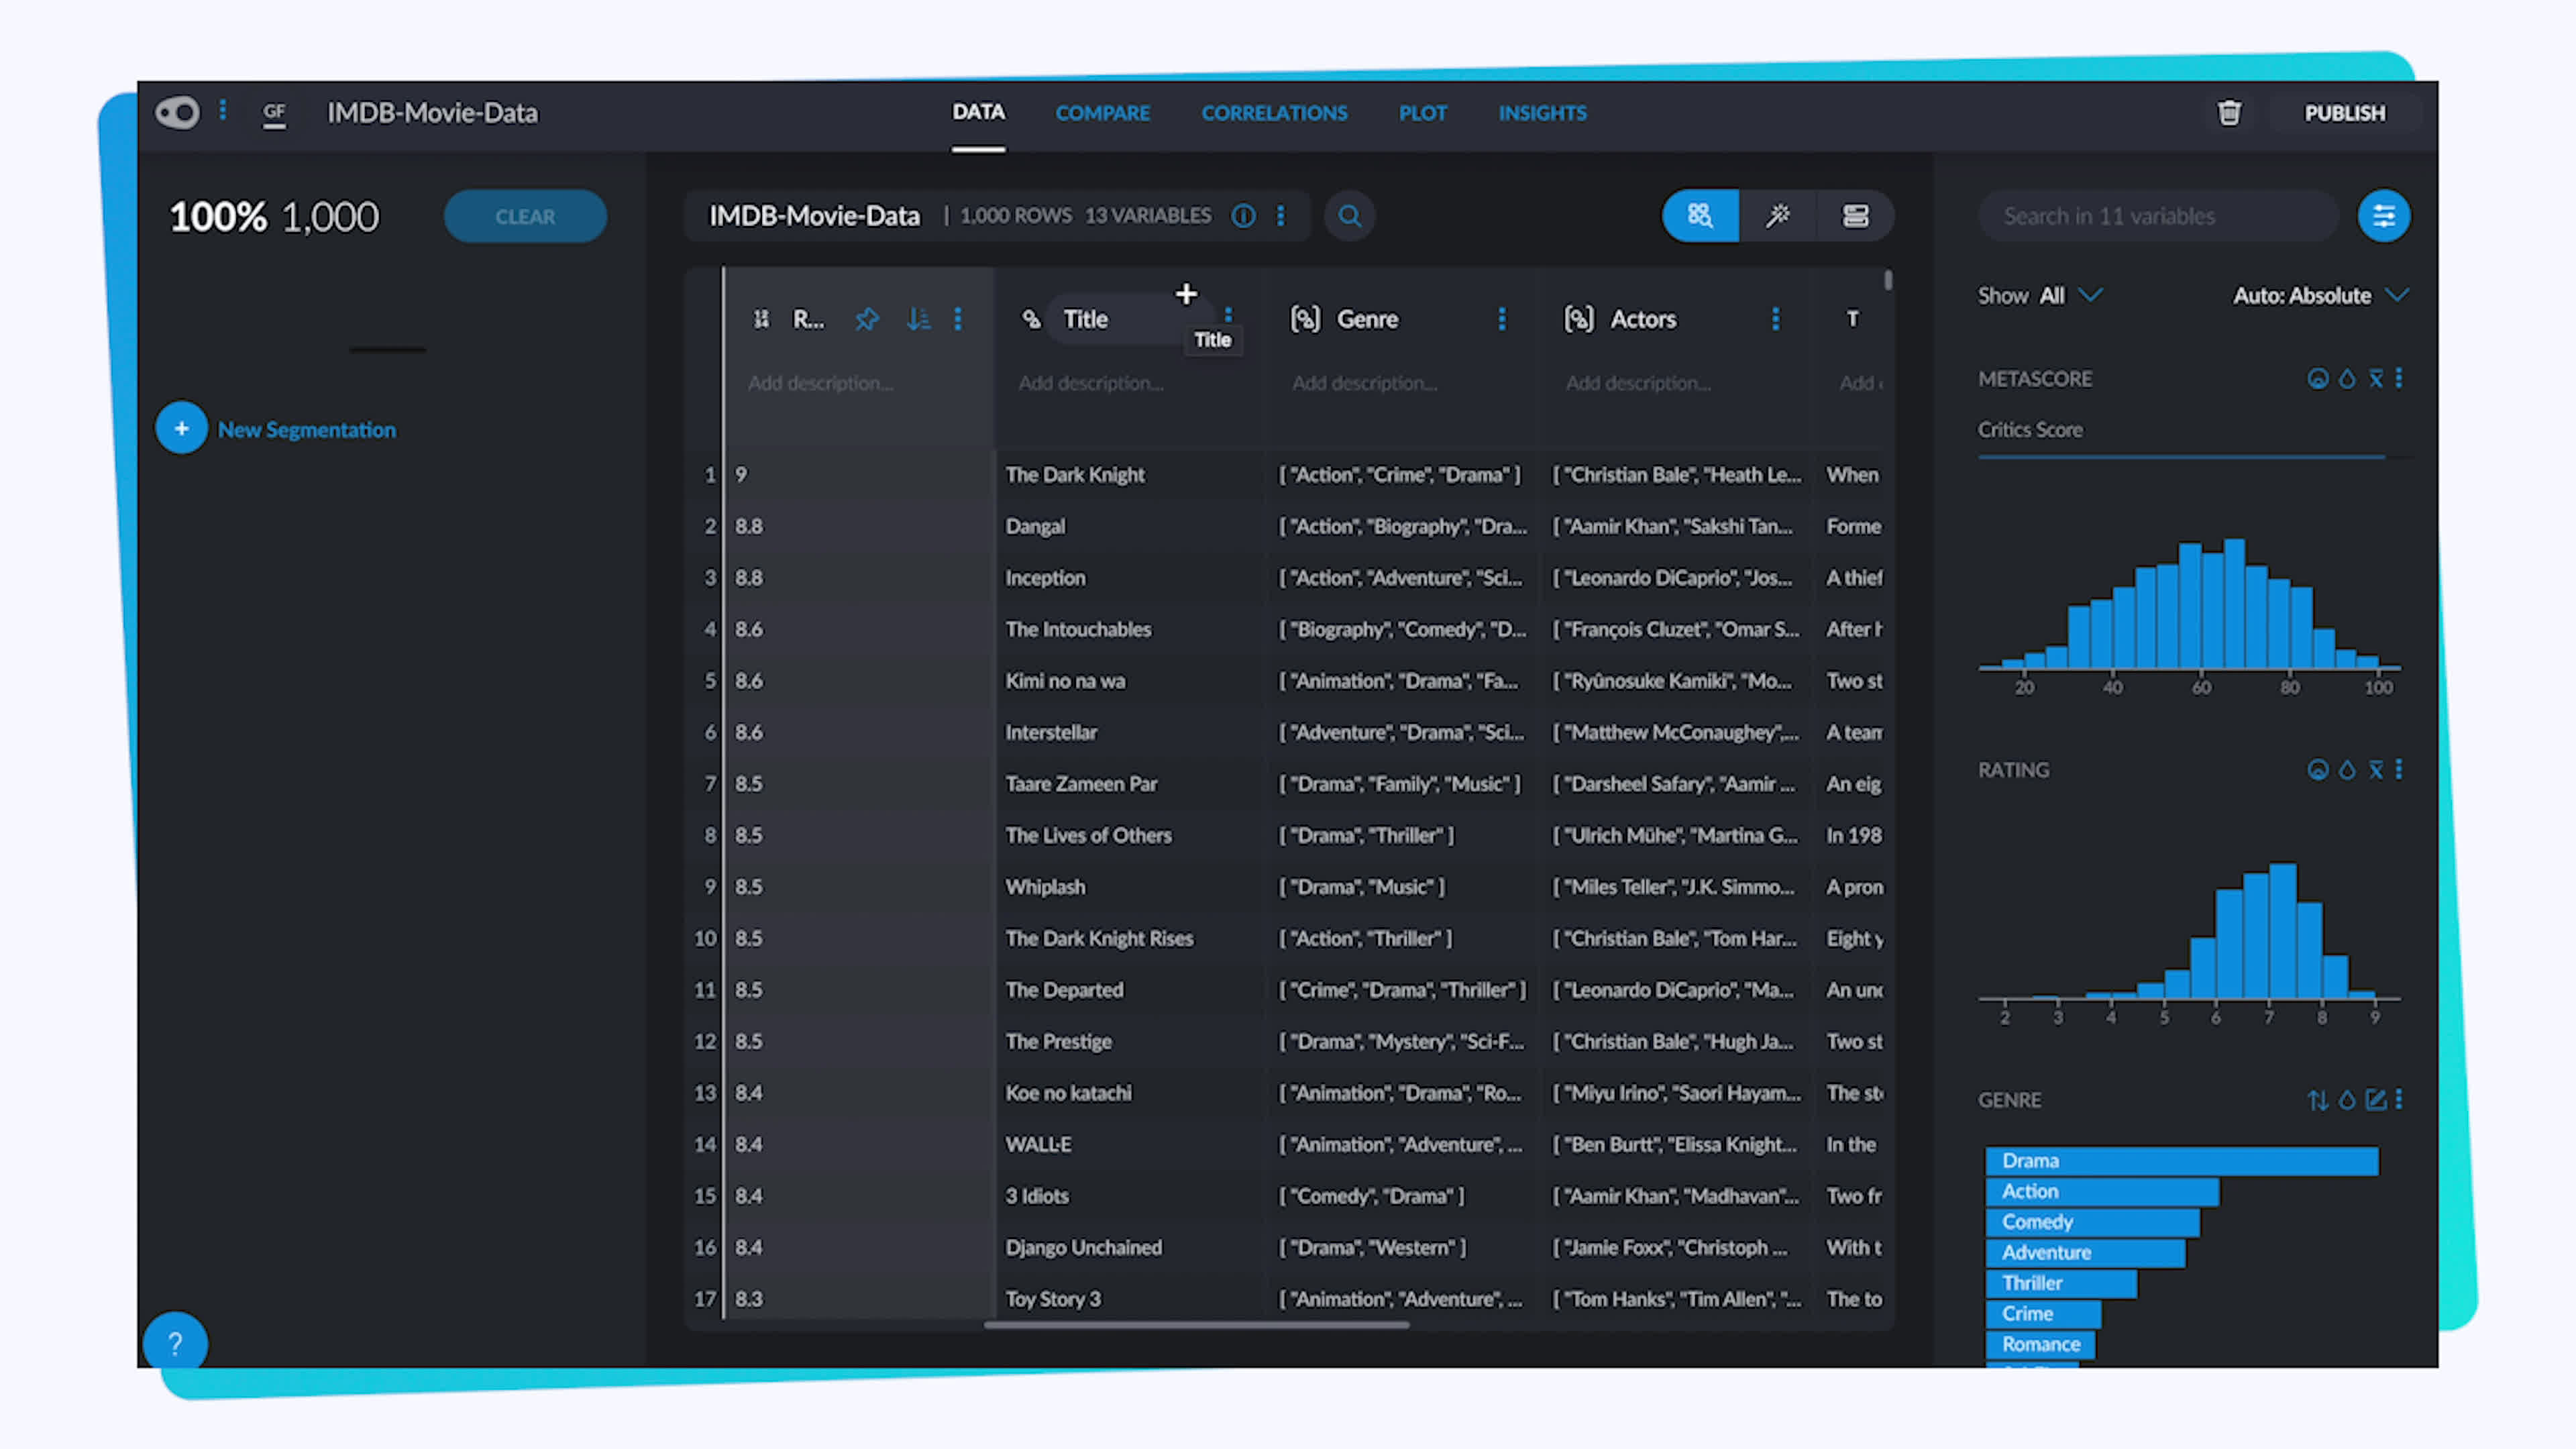Open the help question mark button

click(x=175, y=1341)
